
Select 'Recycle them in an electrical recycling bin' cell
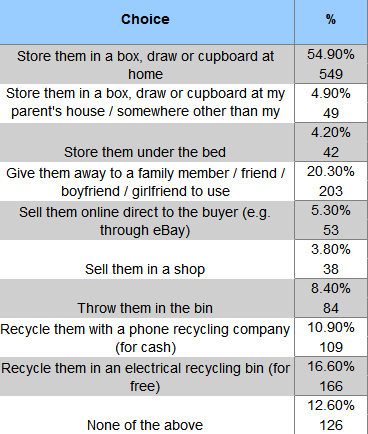click(x=147, y=376)
